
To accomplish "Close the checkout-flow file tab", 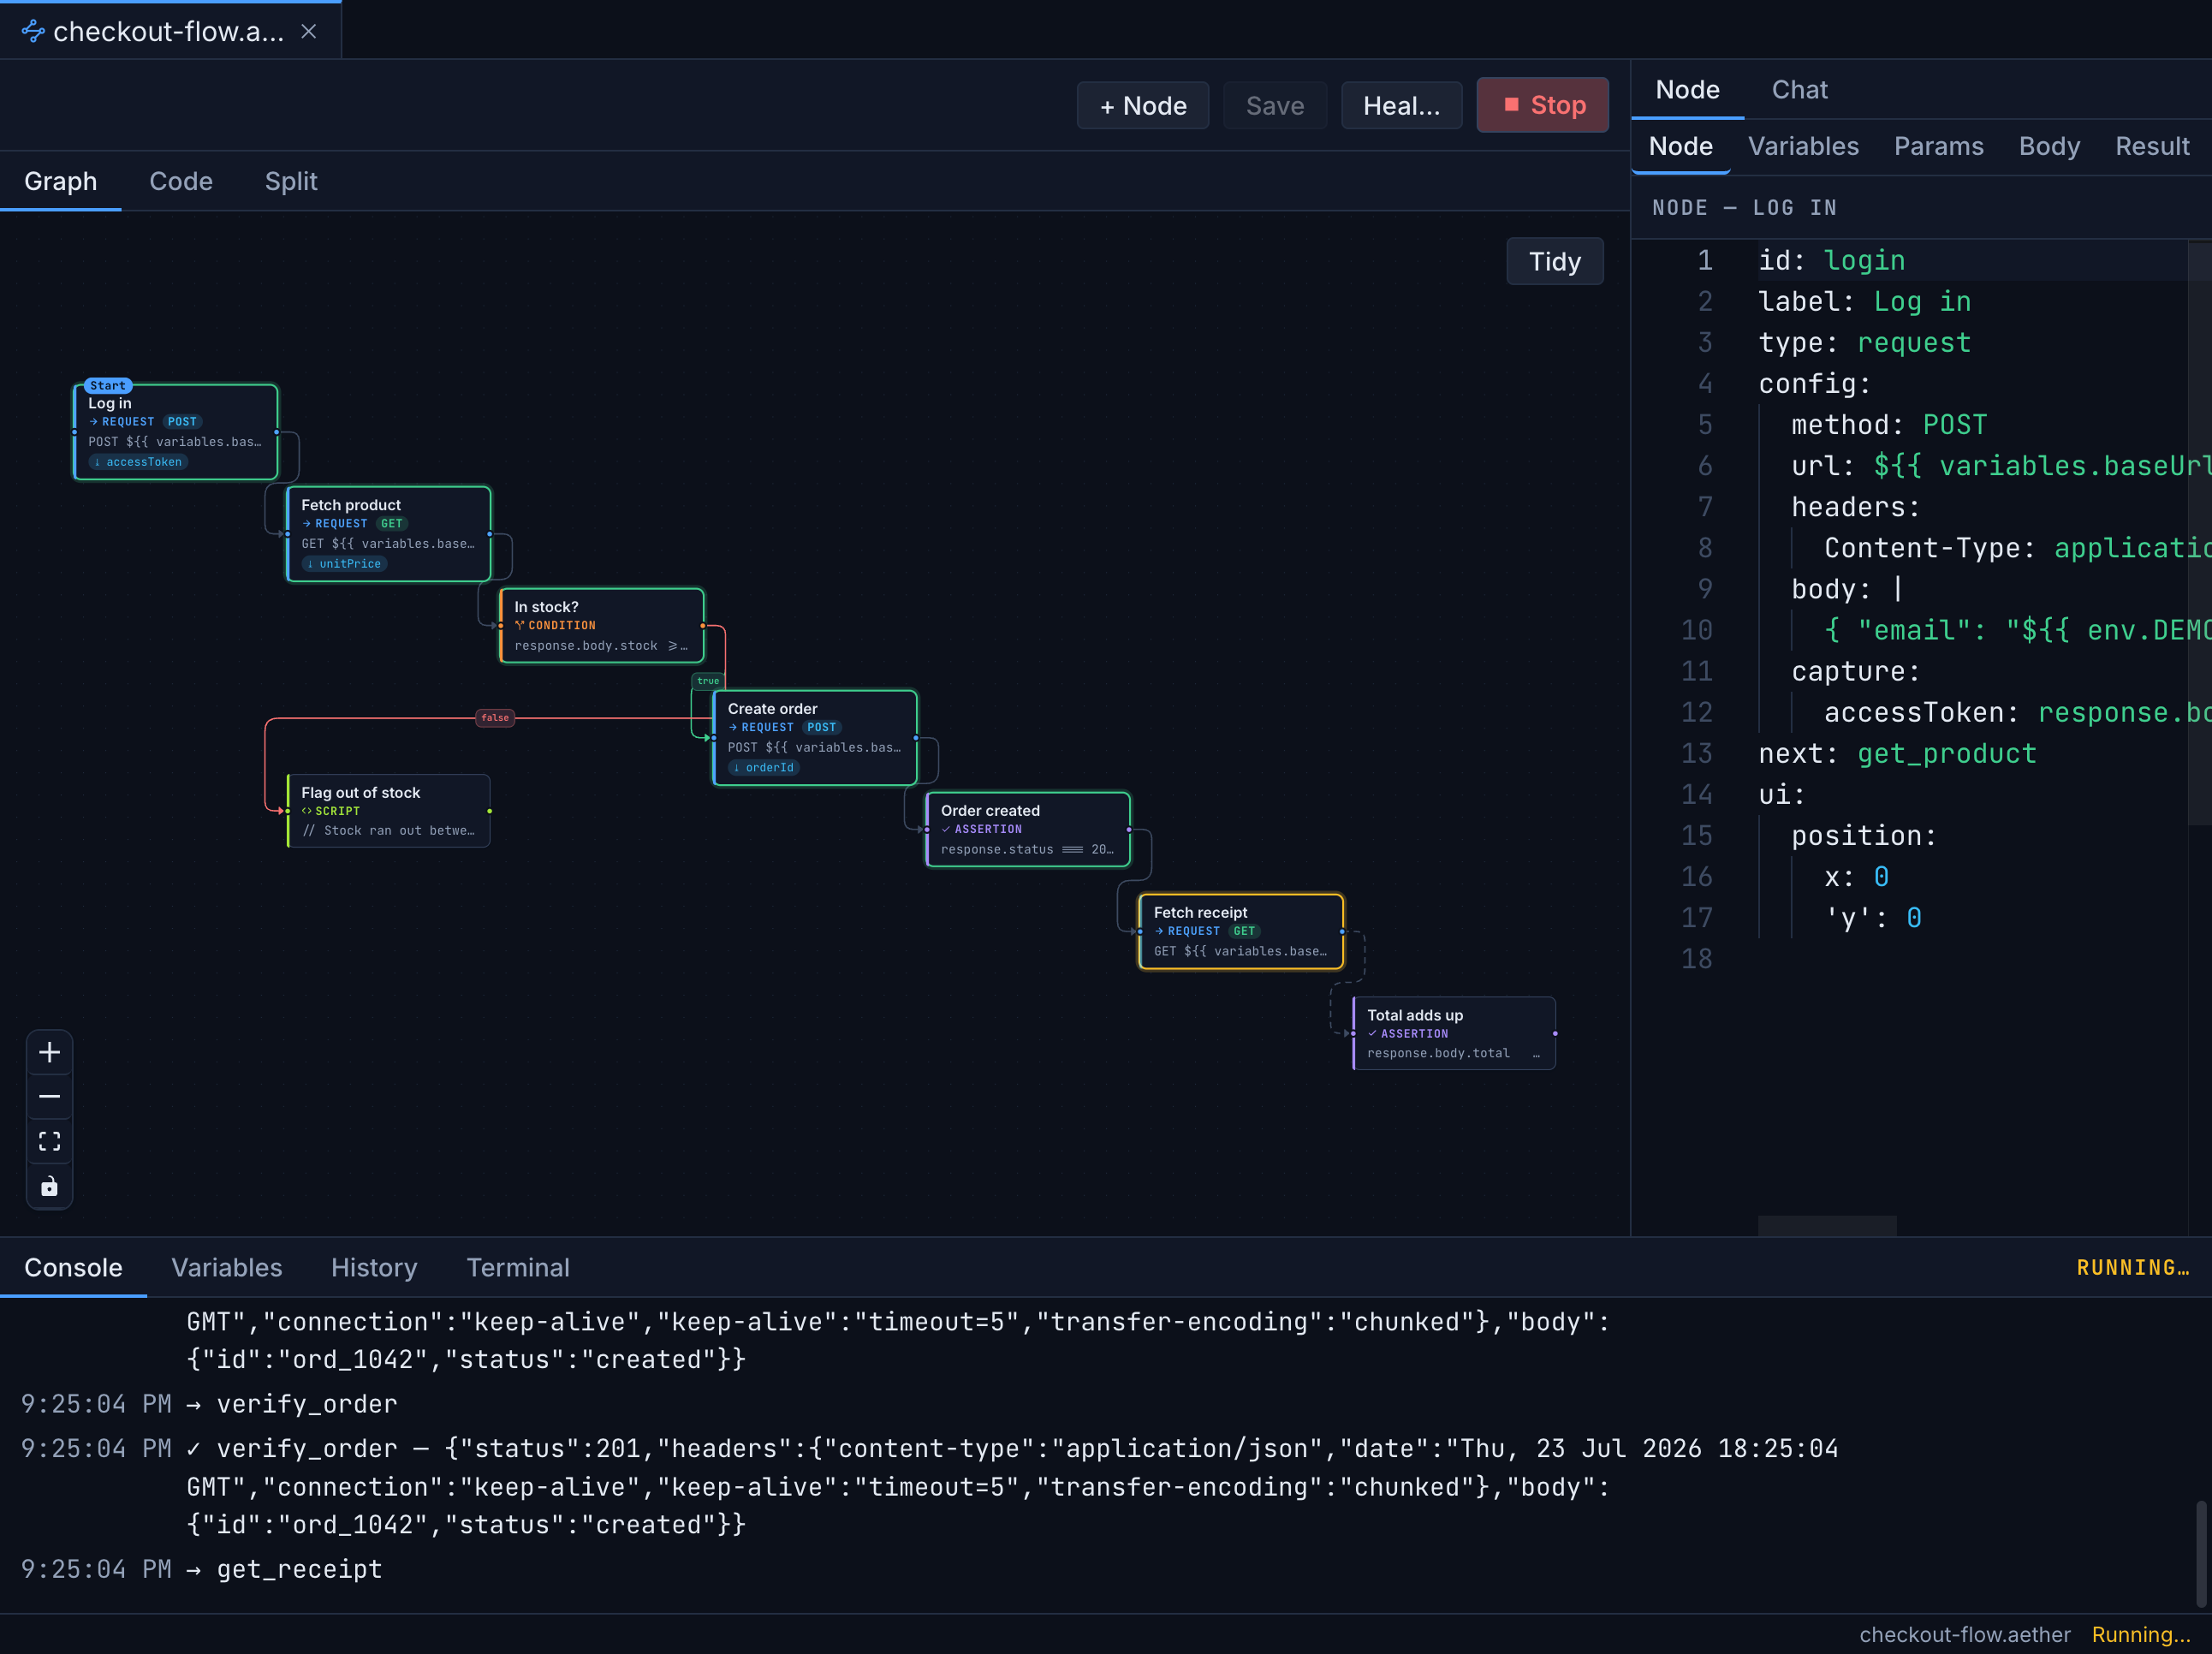I will [x=309, y=31].
